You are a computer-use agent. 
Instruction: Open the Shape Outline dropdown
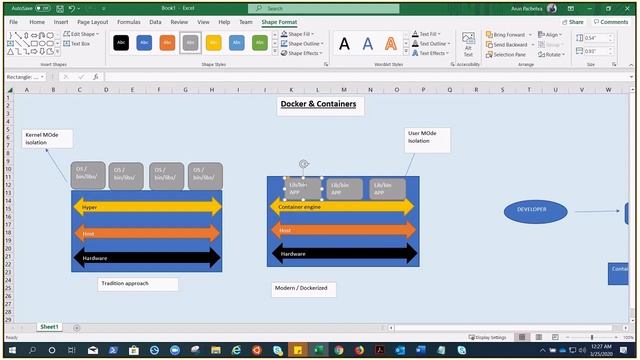click(302, 43)
